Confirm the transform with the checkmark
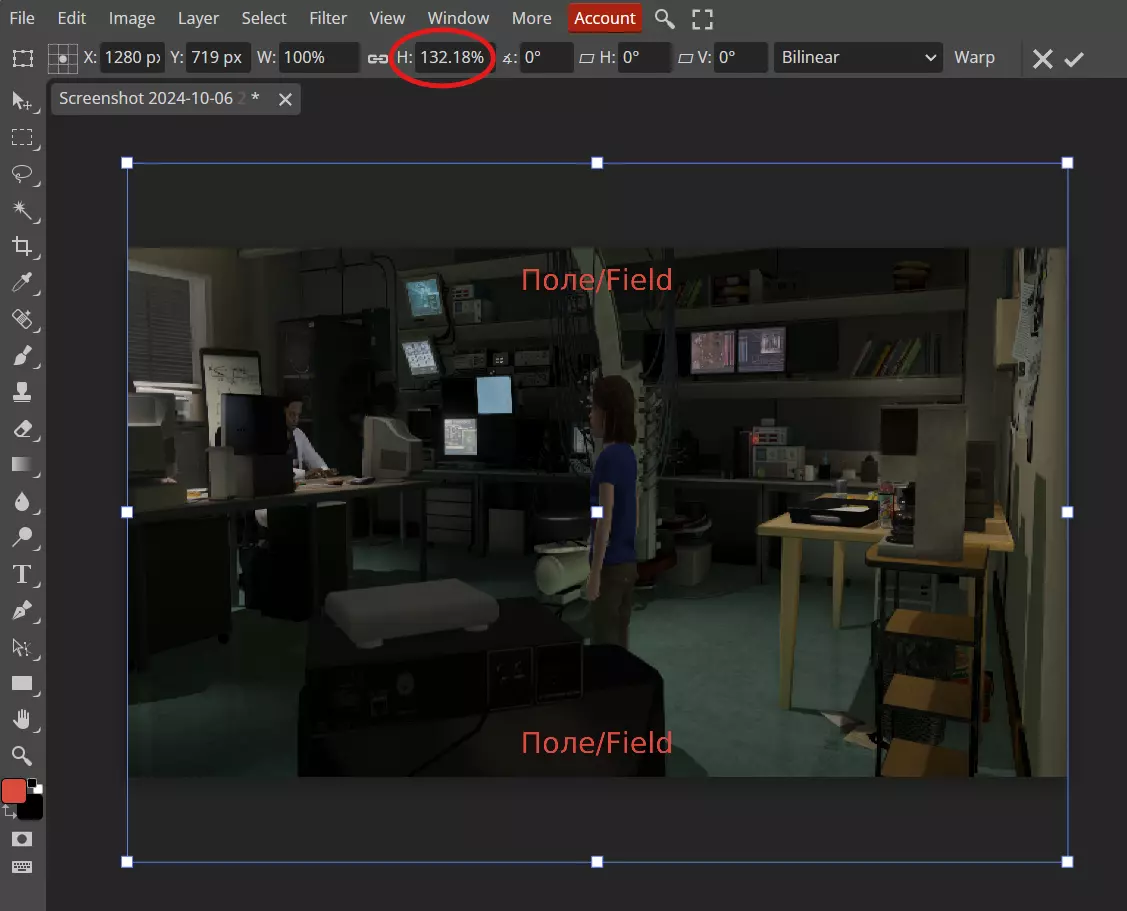The image size is (1127, 911). 1074,59
